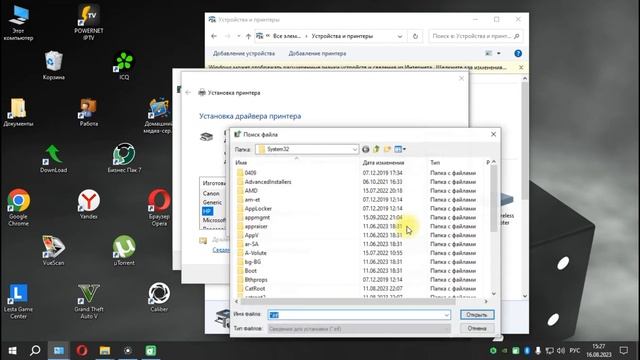Select Microsoft in manufacturer list
640x360 pixels.
pos(214,220)
